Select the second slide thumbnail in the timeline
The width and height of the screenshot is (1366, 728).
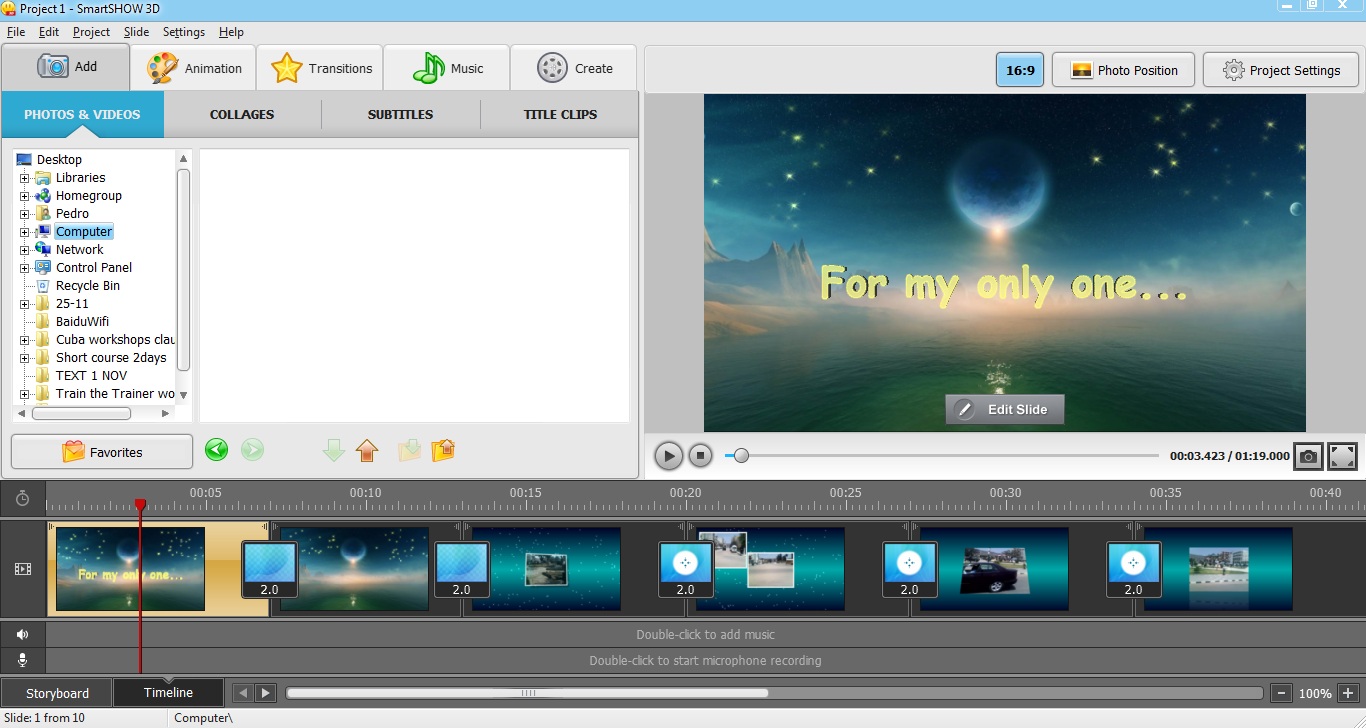tap(352, 568)
